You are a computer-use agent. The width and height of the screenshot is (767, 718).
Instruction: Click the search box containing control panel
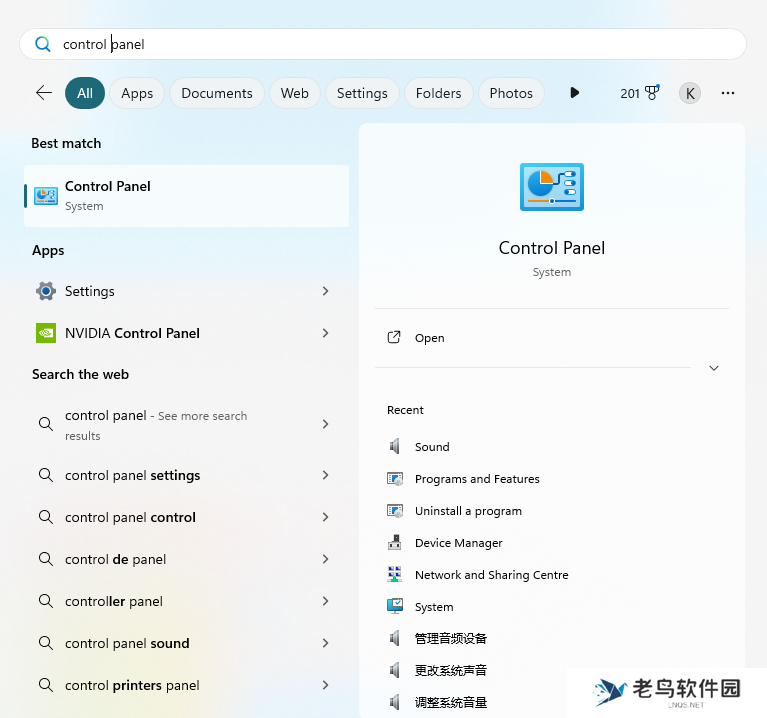(x=383, y=44)
